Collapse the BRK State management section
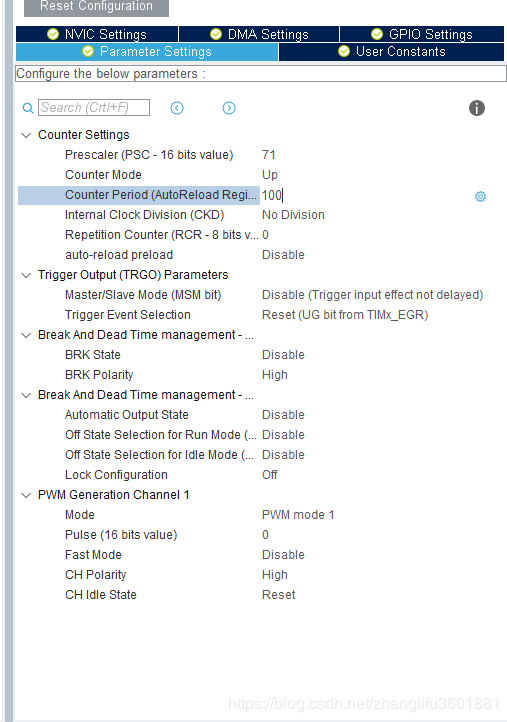Viewport: 507px width, 722px height. coord(26,335)
